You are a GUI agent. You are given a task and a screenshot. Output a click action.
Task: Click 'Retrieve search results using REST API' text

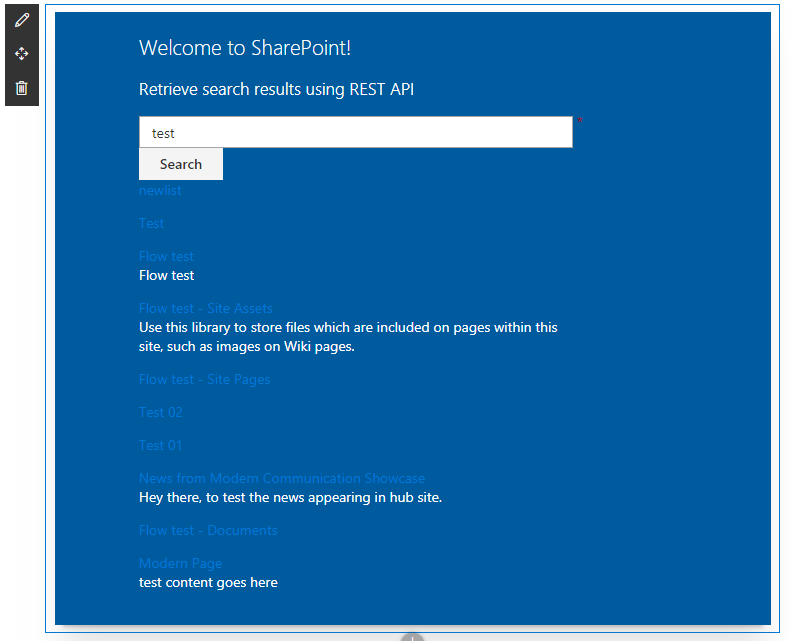pos(276,90)
